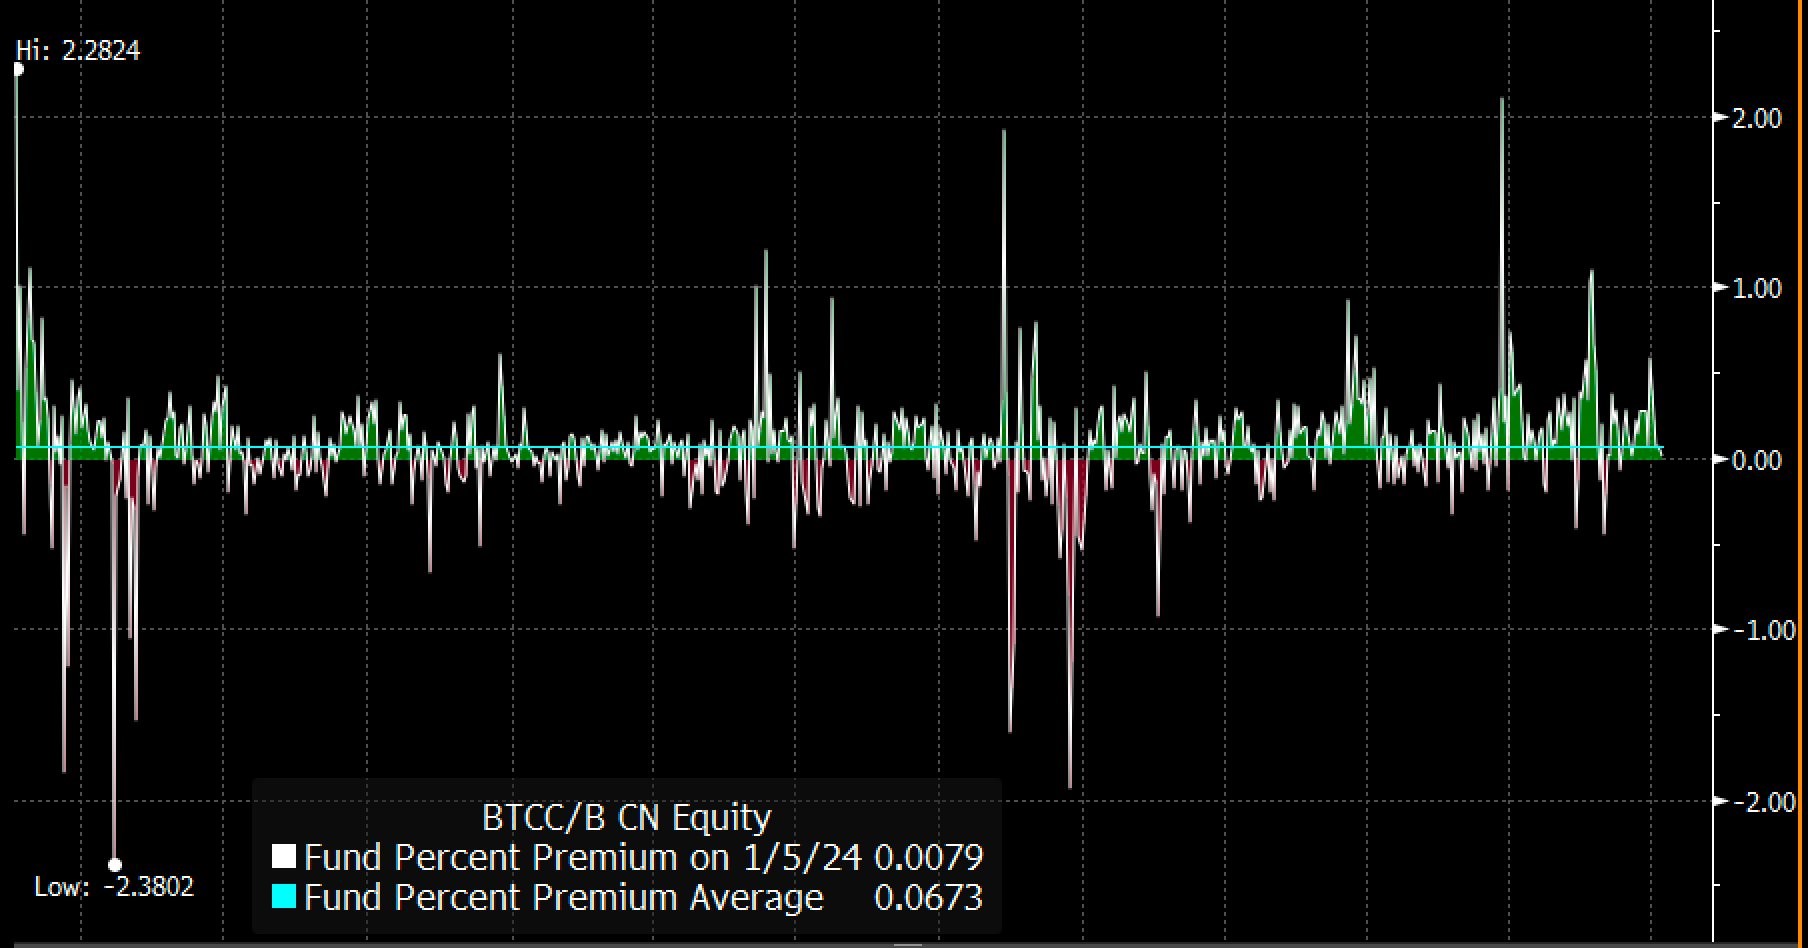
Task: Click the cyan Fund Percent Premium Average swatch
Action: point(284,897)
